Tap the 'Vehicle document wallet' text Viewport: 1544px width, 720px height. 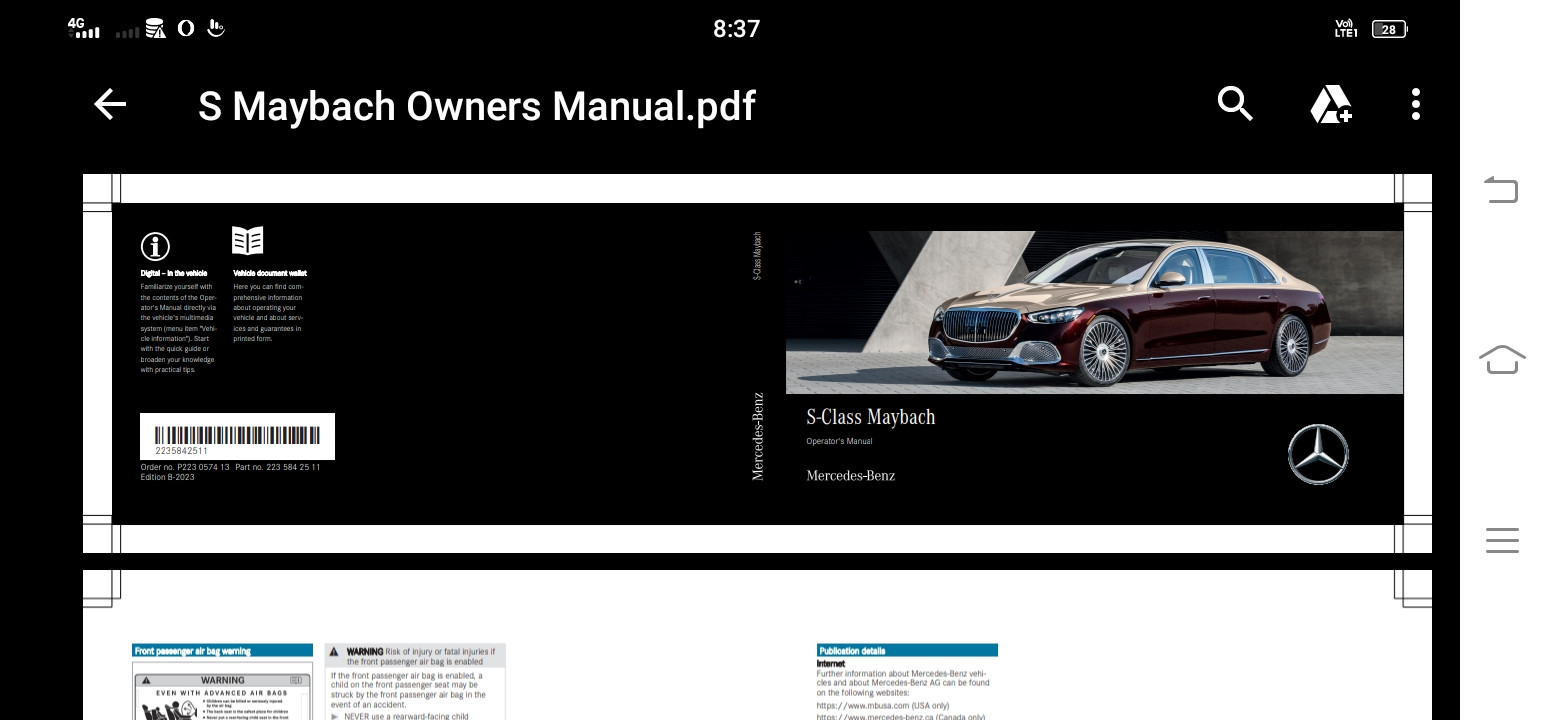[x=270, y=273]
